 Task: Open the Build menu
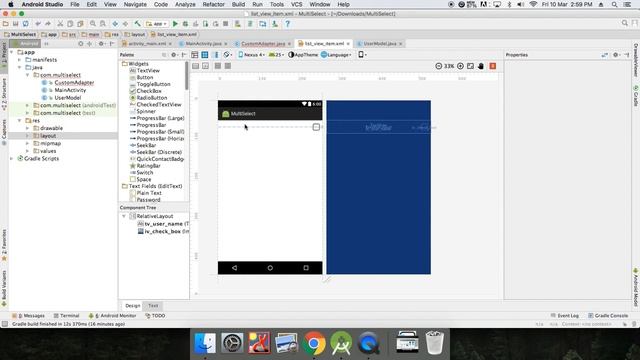click(238, 4)
